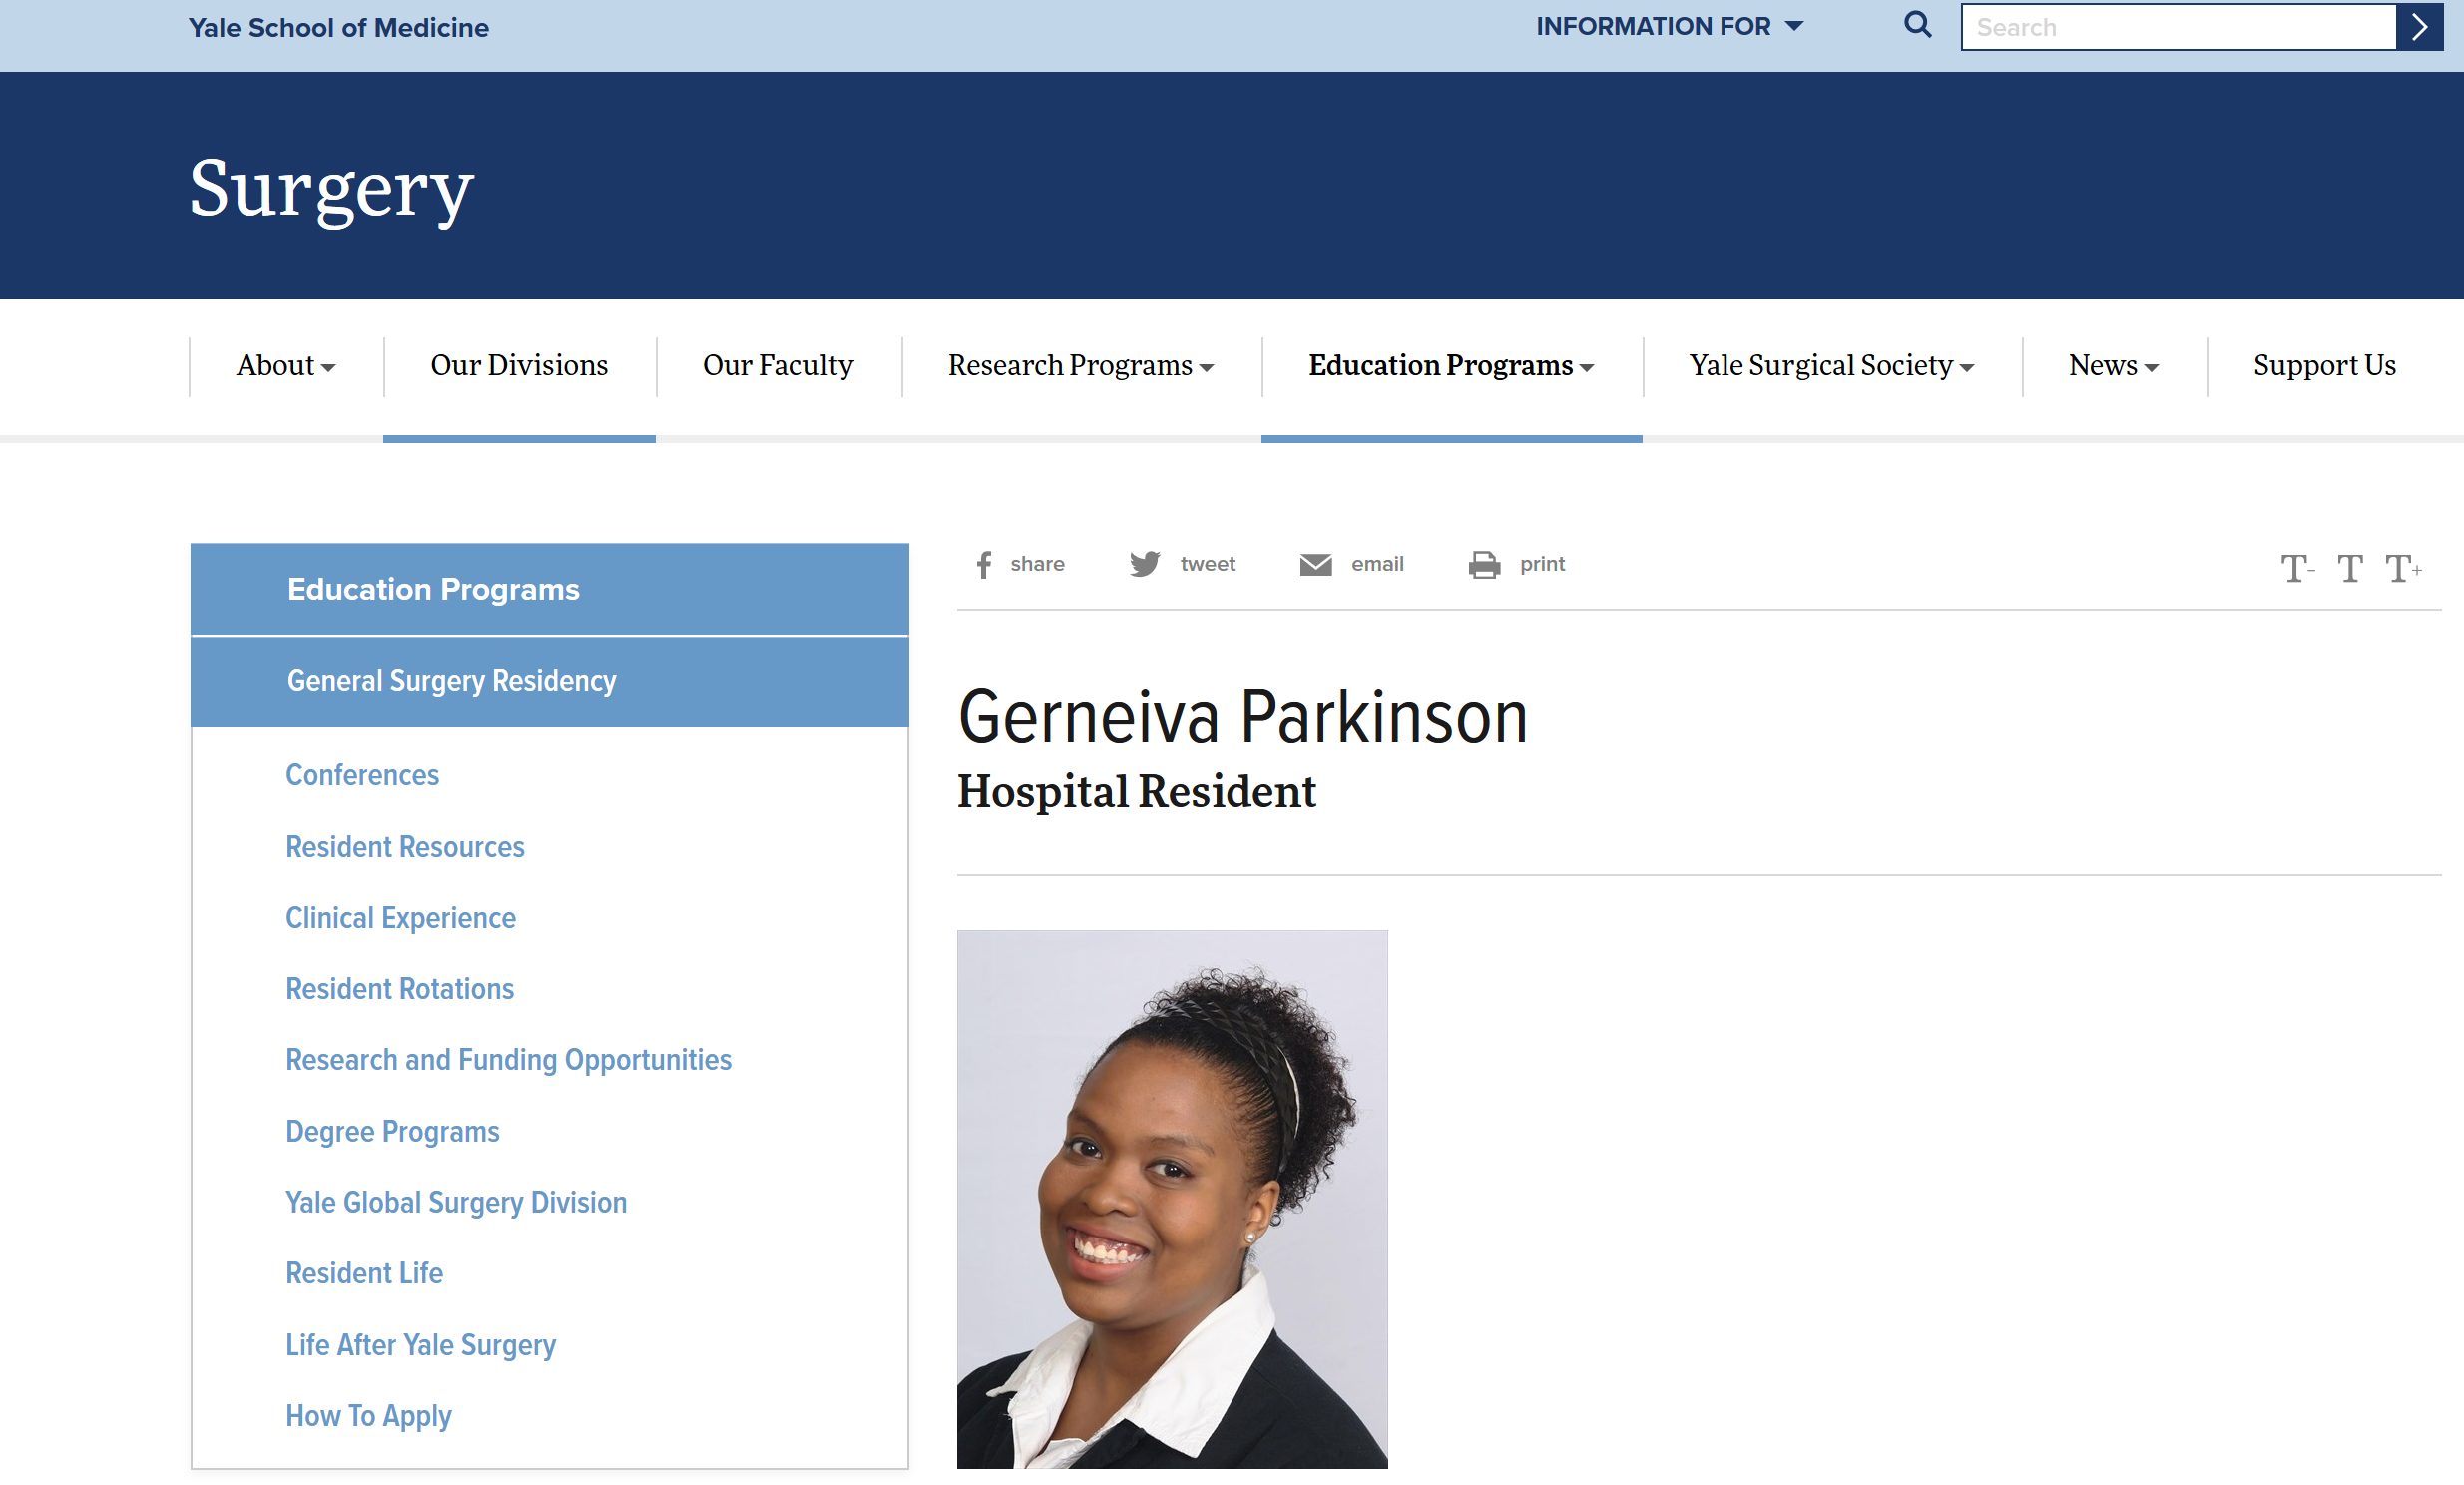Email this page via the envelope icon
The height and width of the screenshot is (1485, 2464).
1315,565
